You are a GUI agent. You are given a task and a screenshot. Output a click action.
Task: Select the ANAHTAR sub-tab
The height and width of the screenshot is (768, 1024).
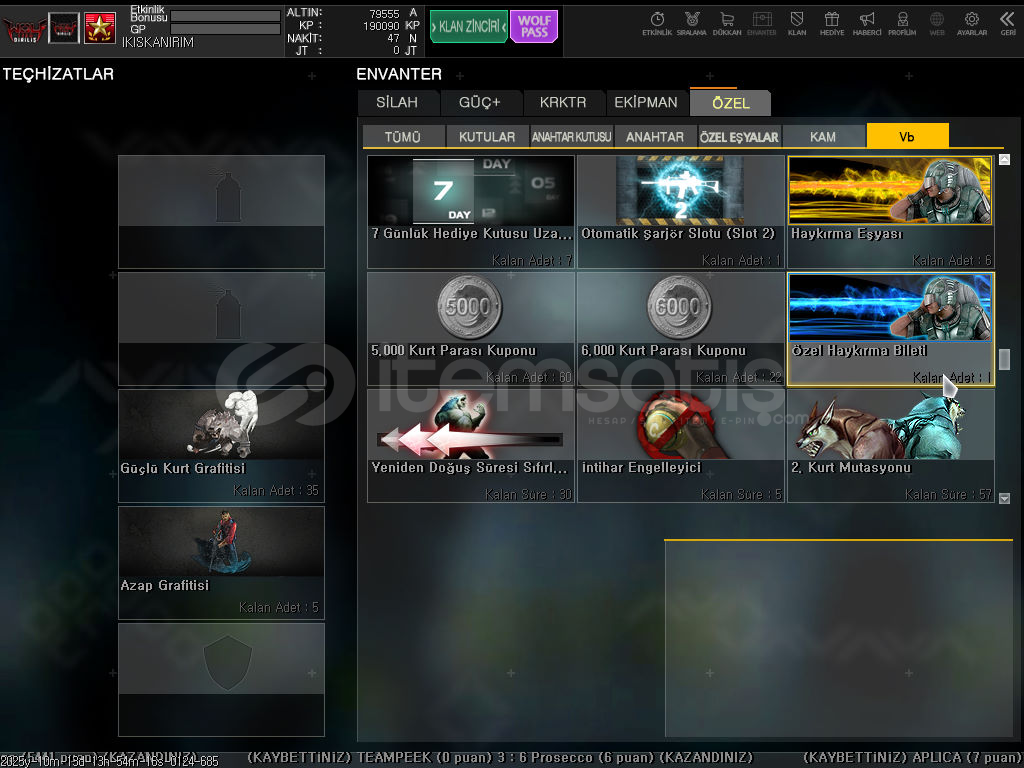coord(655,136)
